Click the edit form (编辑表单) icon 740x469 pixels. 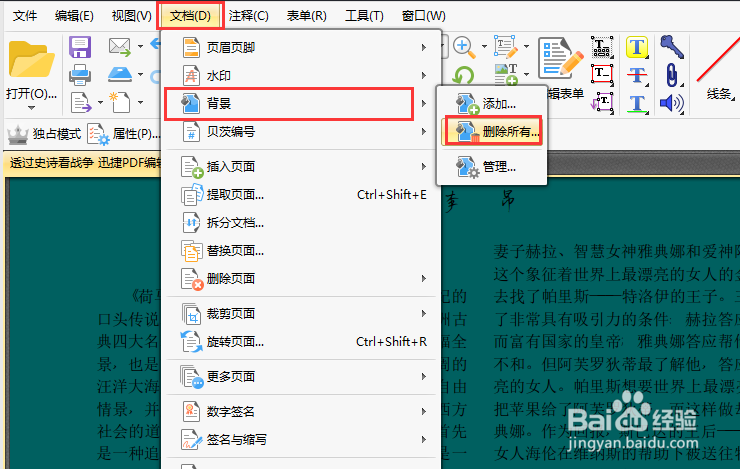coord(561,58)
